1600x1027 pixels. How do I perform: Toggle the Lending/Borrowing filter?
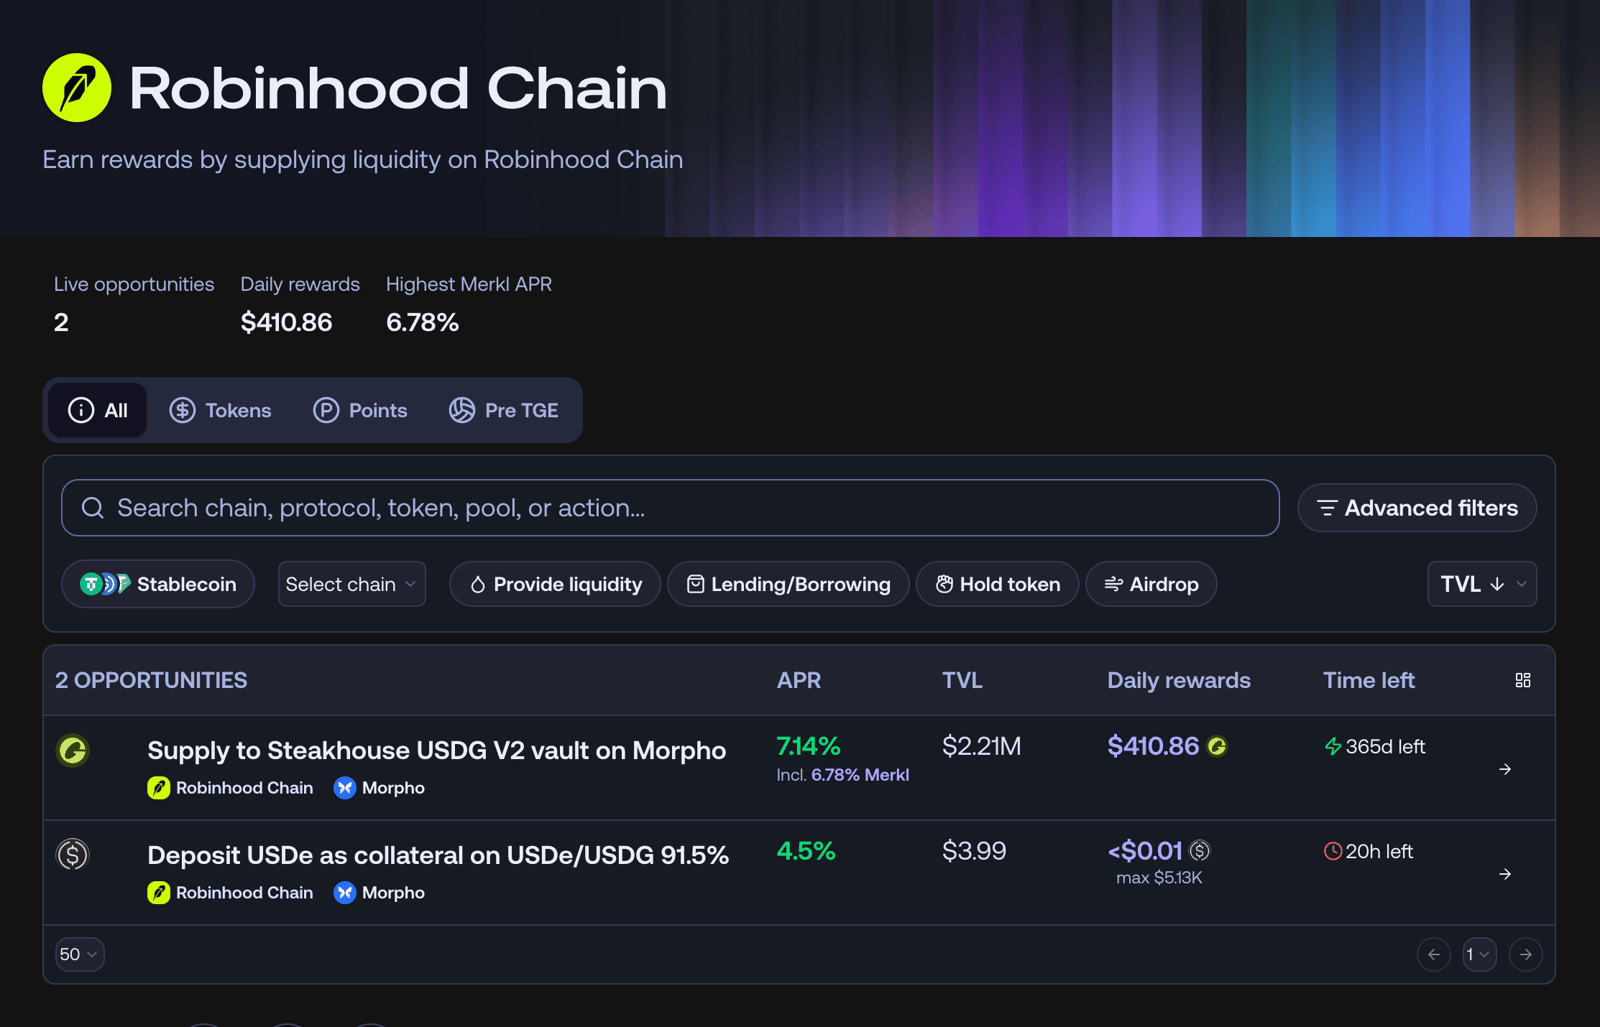(788, 584)
